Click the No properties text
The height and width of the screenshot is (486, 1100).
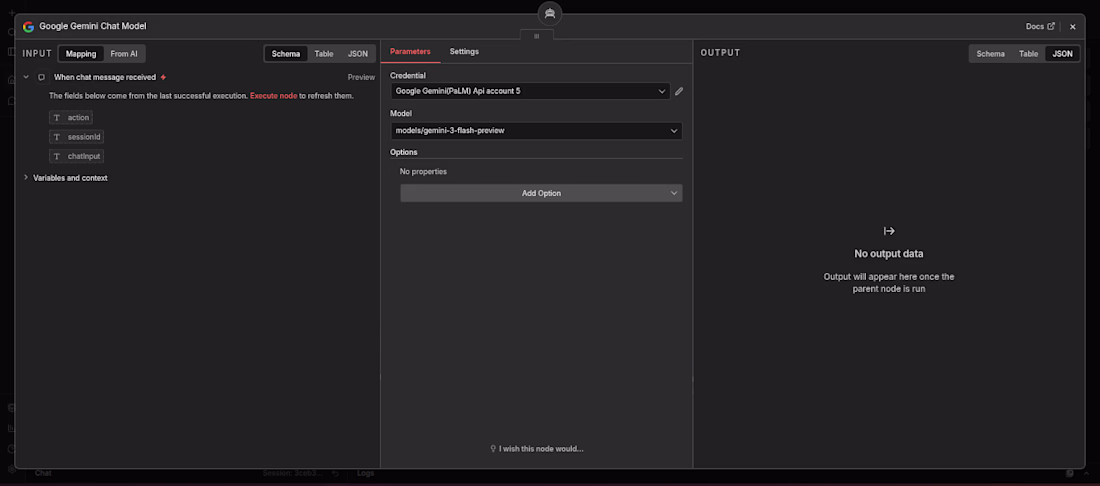click(423, 171)
